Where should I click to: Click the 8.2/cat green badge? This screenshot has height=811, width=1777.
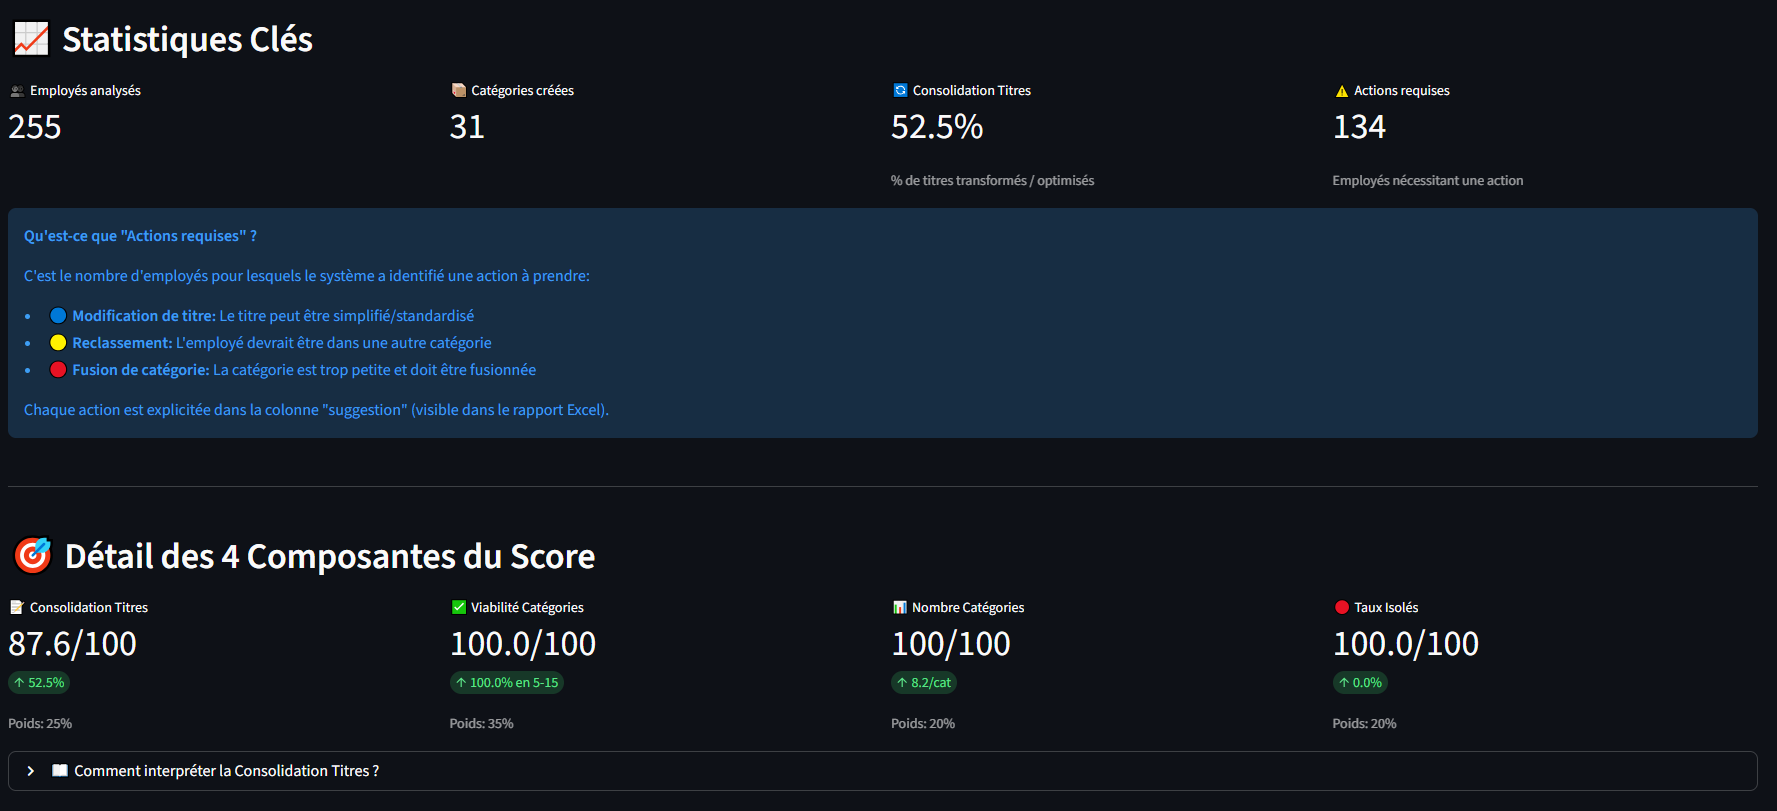coord(924,683)
